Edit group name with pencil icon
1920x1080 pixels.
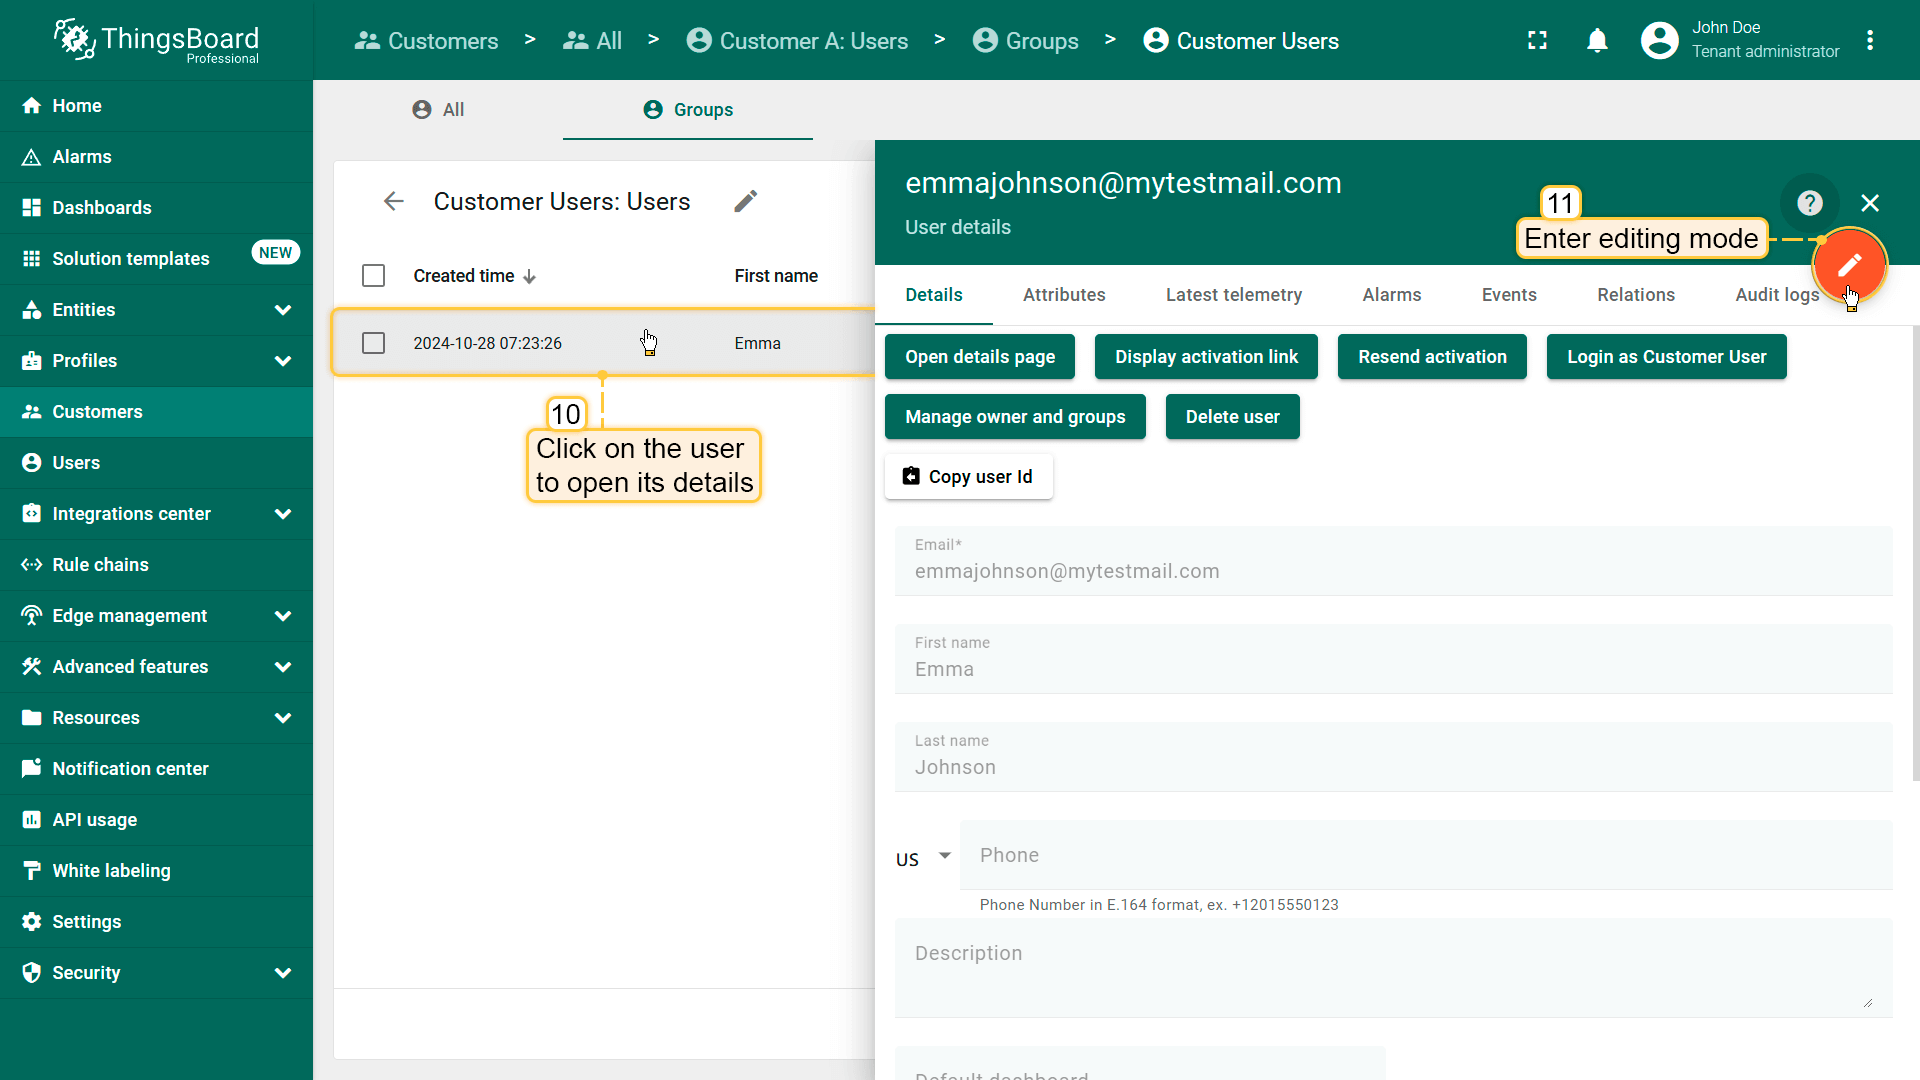pos(745,201)
